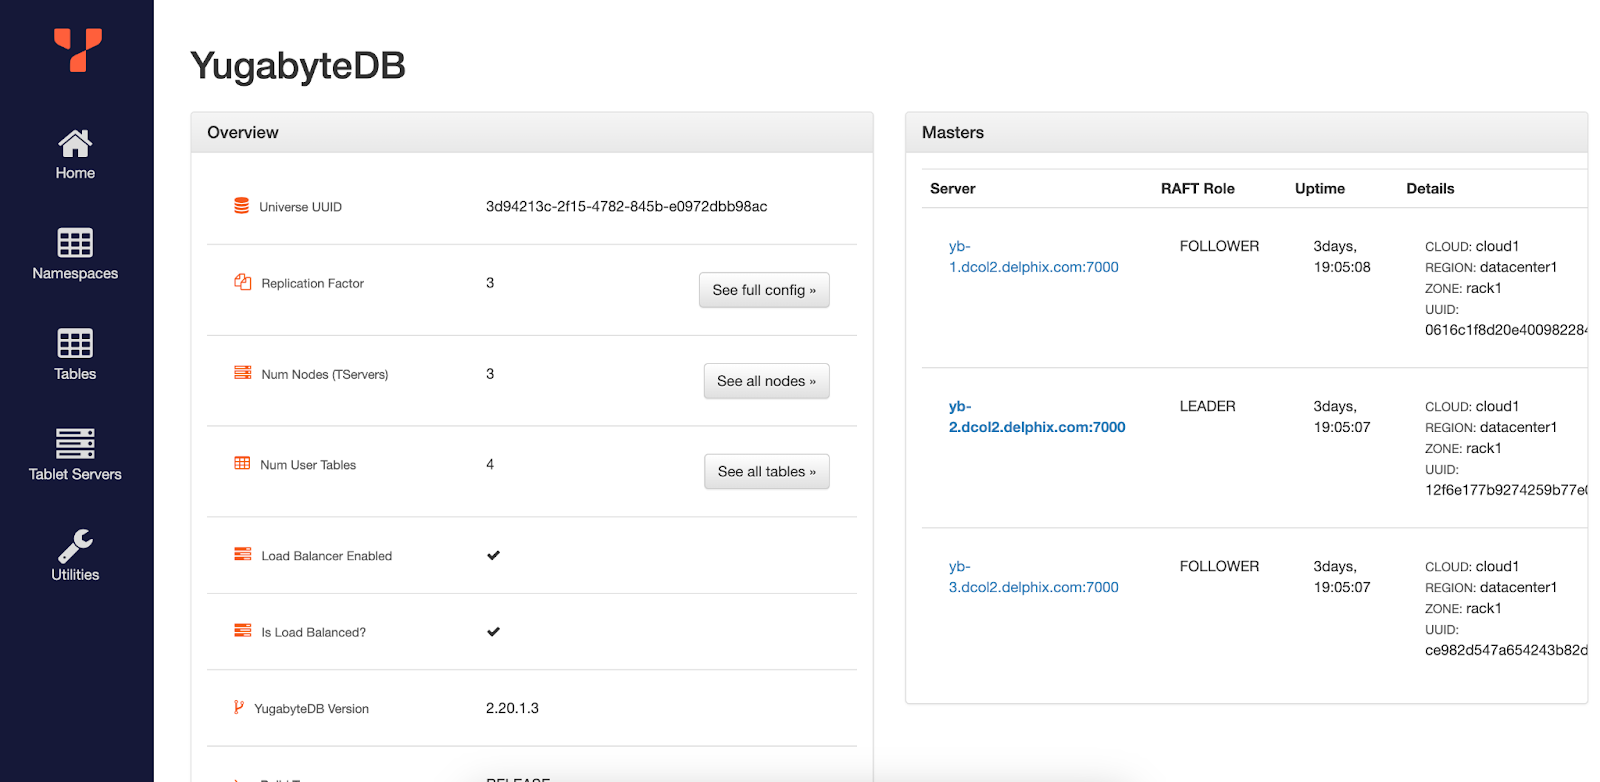This screenshot has height=782, width=1600.
Task: Open the yb-3.dcol2.delphix.com:7000 master link
Action: click(x=1033, y=587)
